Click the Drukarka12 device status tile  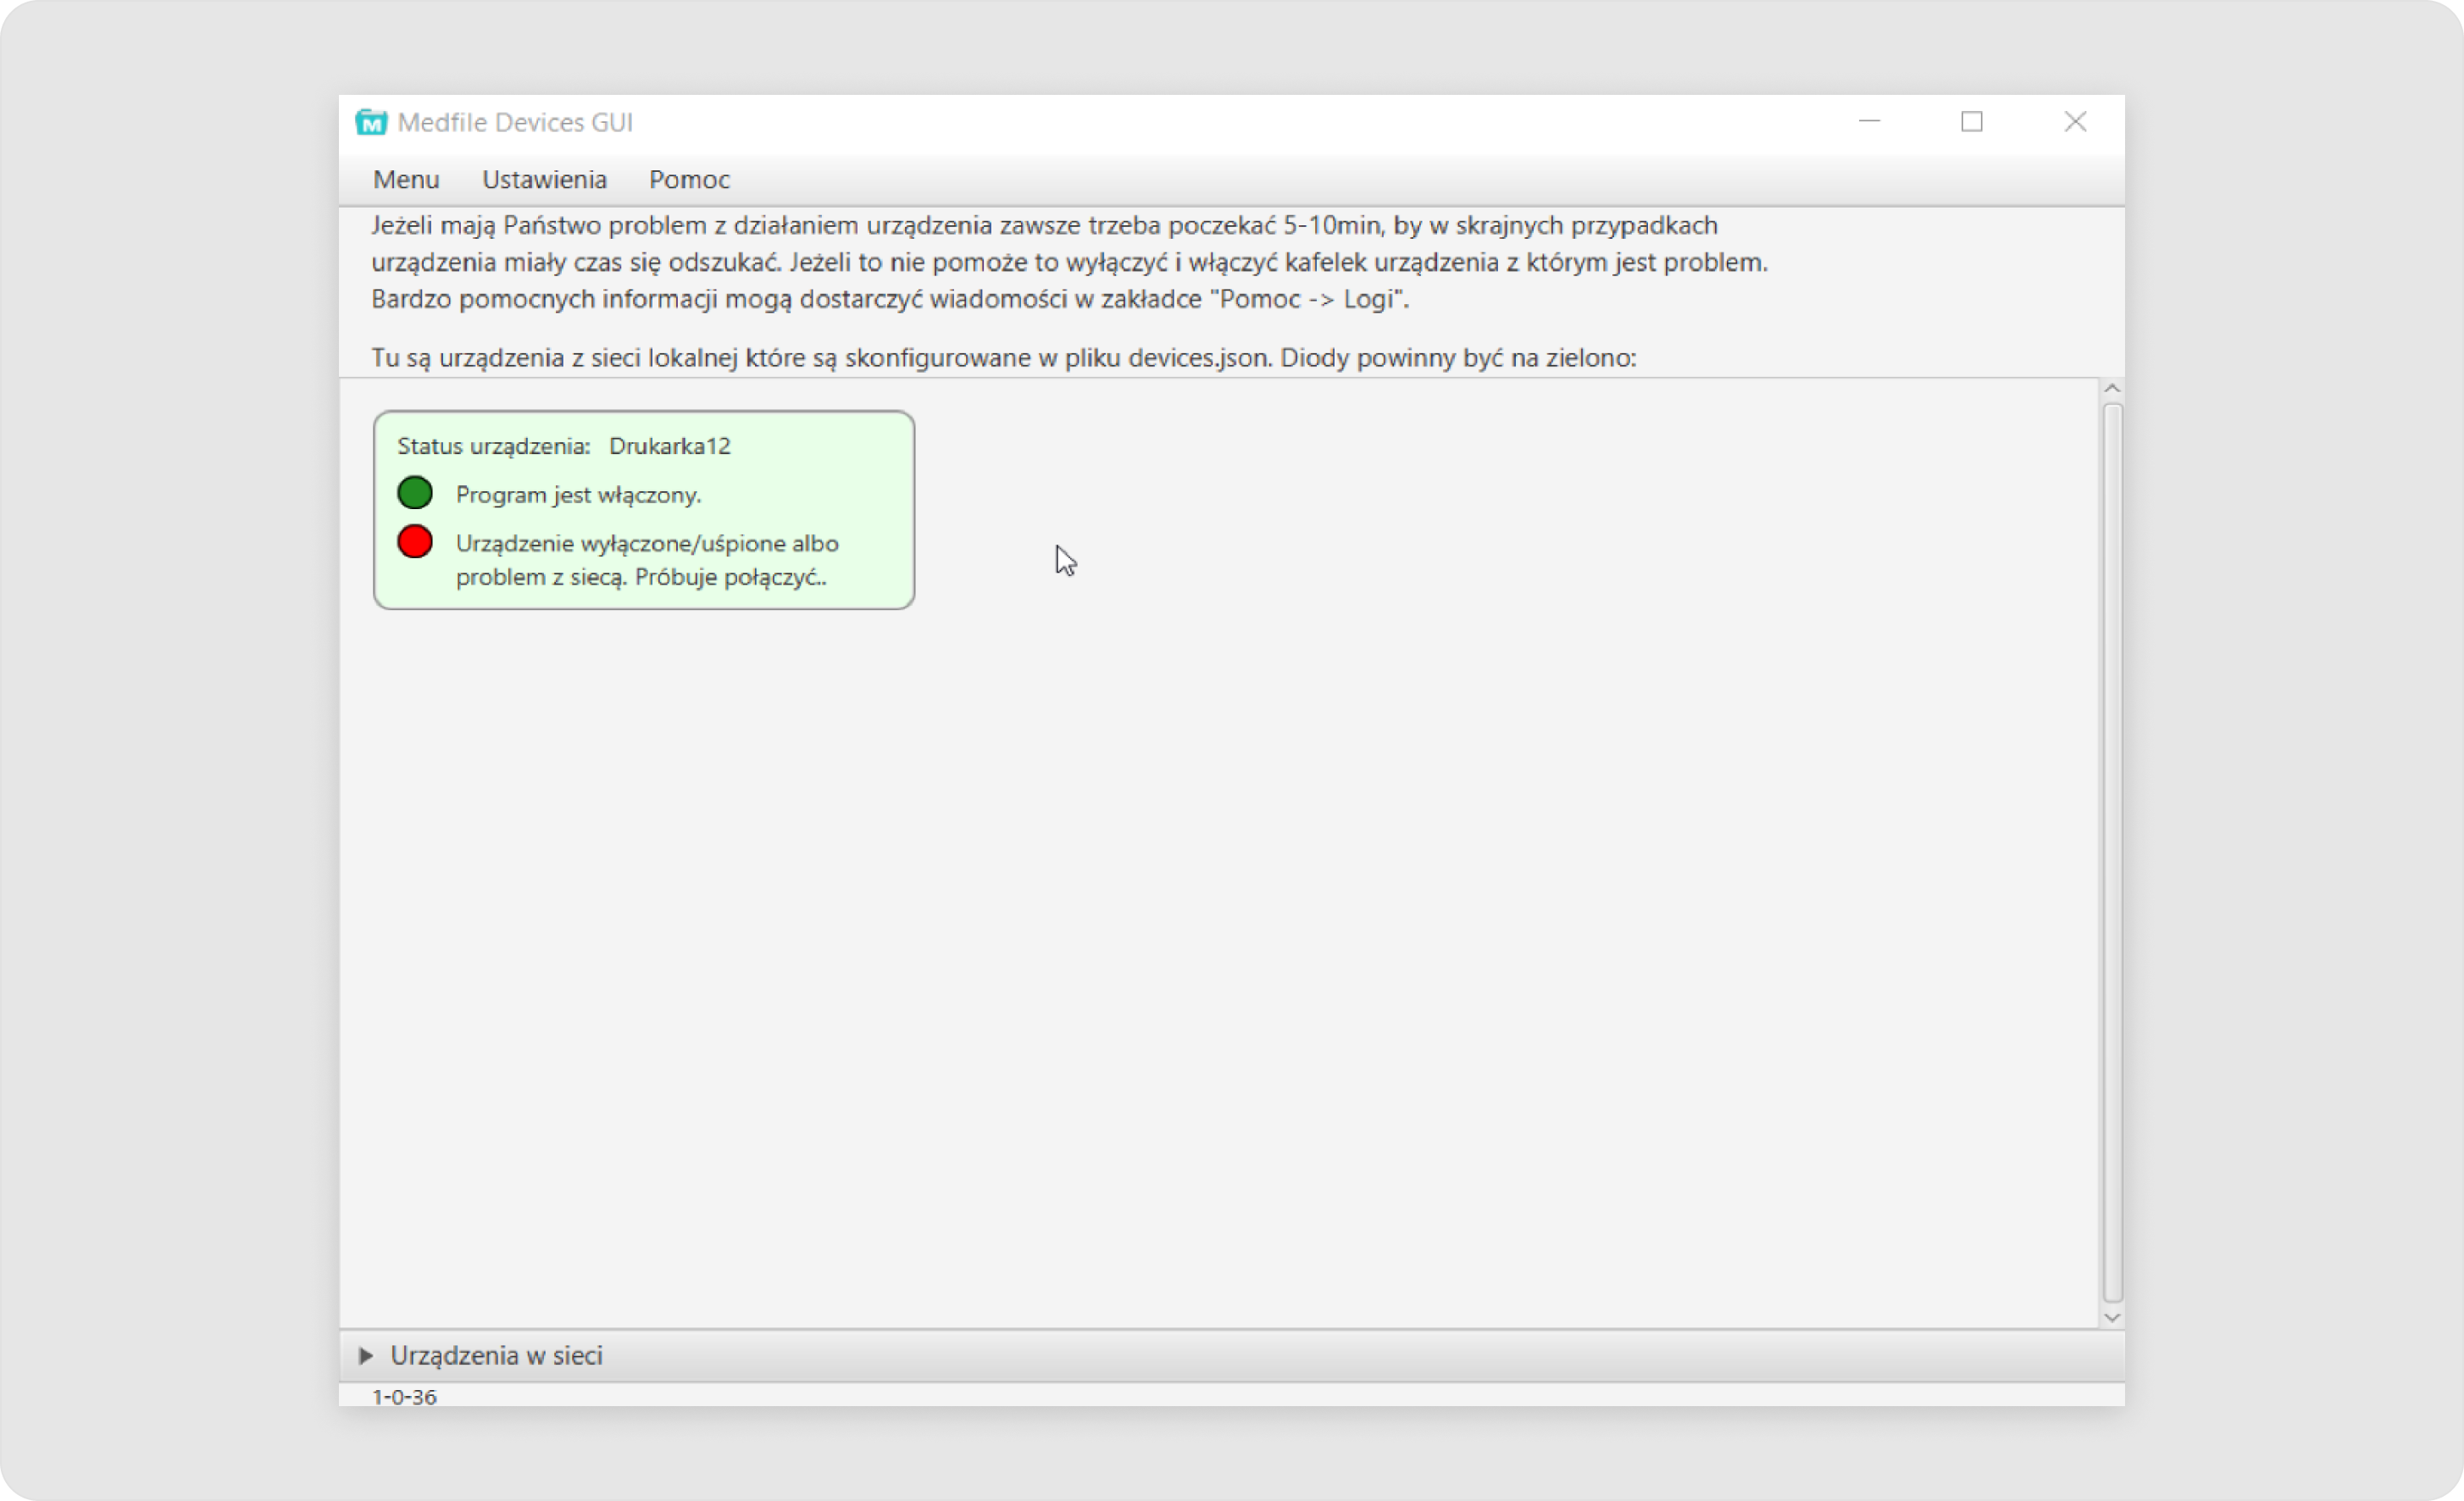point(644,510)
